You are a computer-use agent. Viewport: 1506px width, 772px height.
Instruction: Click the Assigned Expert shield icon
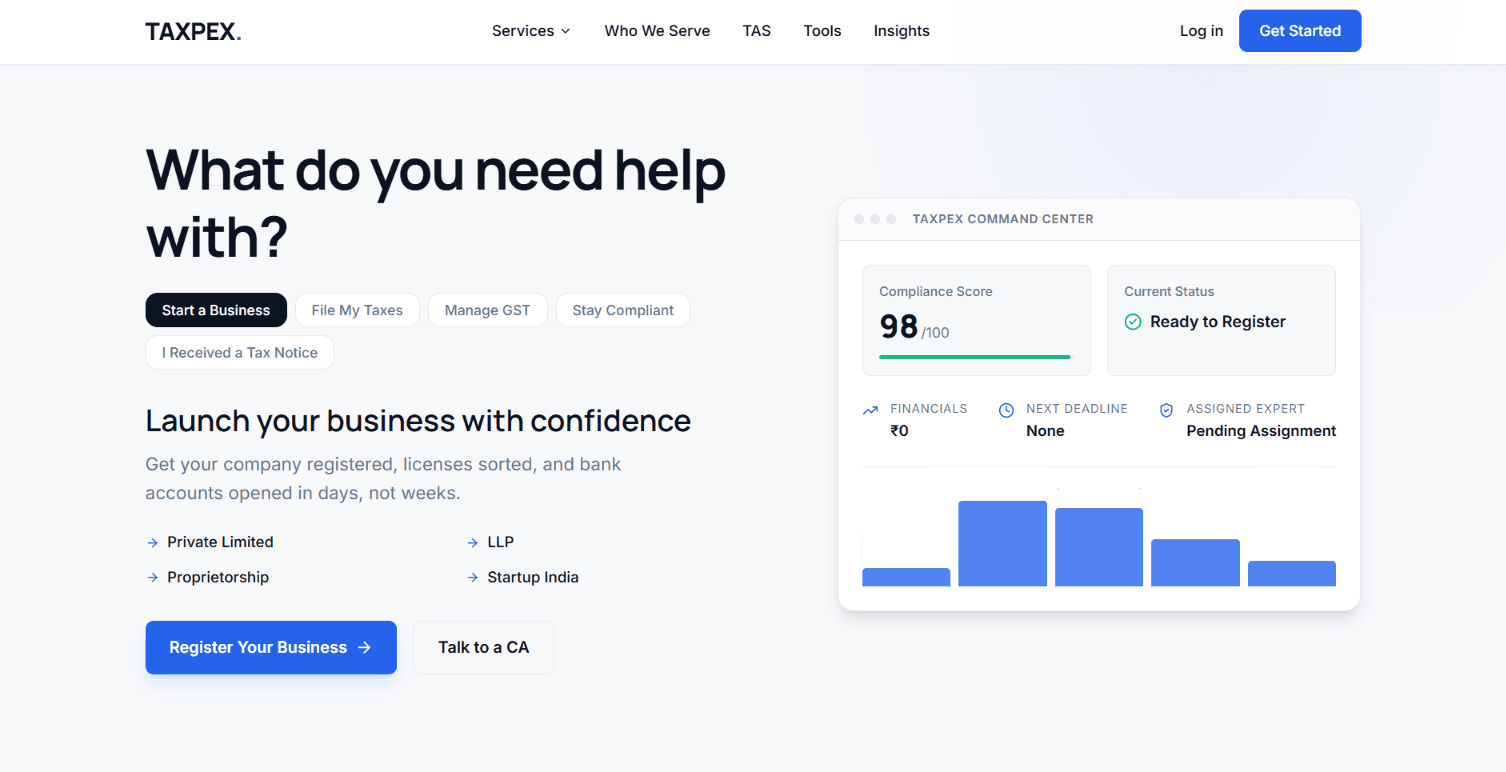[1166, 410]
